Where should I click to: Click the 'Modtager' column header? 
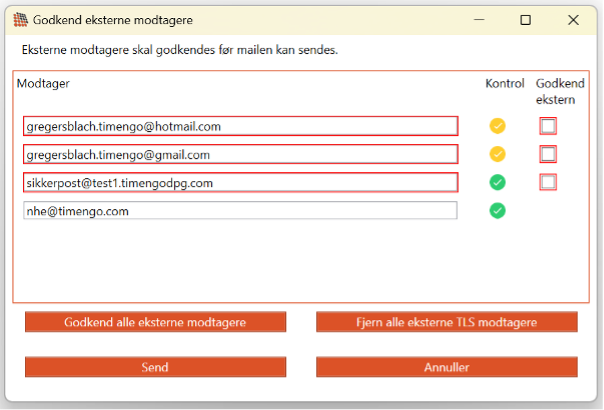click(43, 83)
